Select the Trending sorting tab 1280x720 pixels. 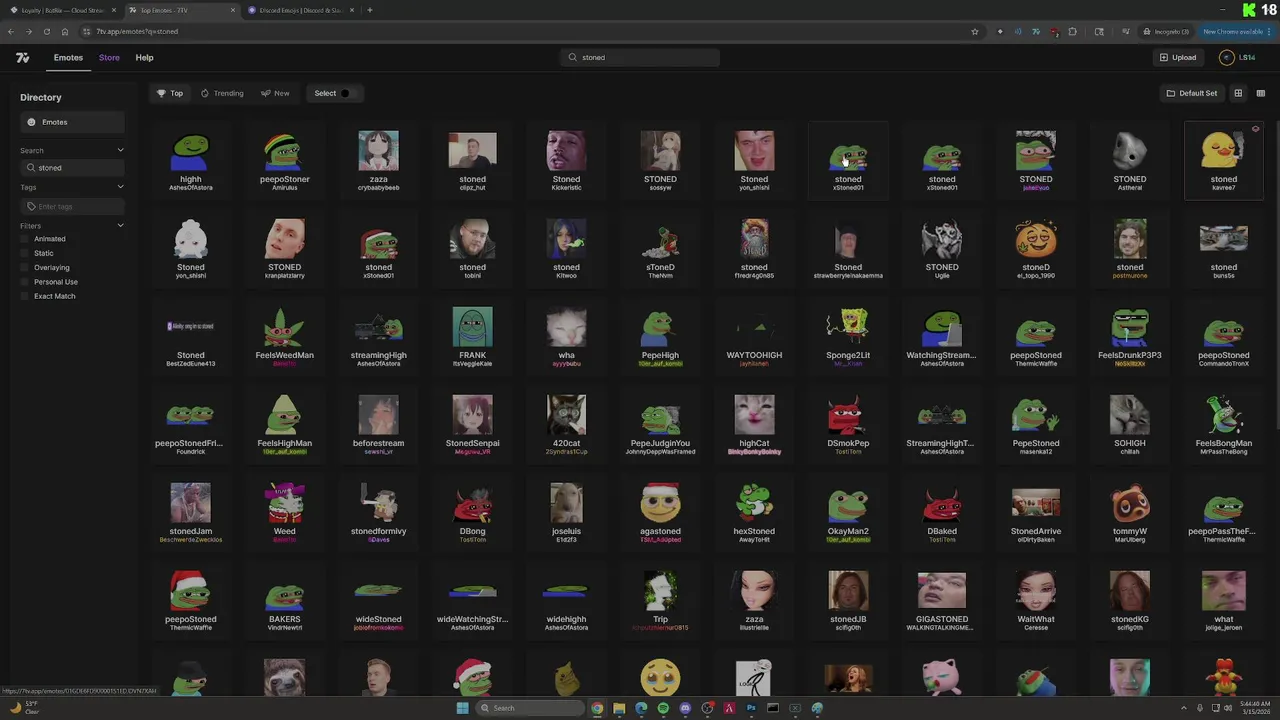tap(222, 93)
